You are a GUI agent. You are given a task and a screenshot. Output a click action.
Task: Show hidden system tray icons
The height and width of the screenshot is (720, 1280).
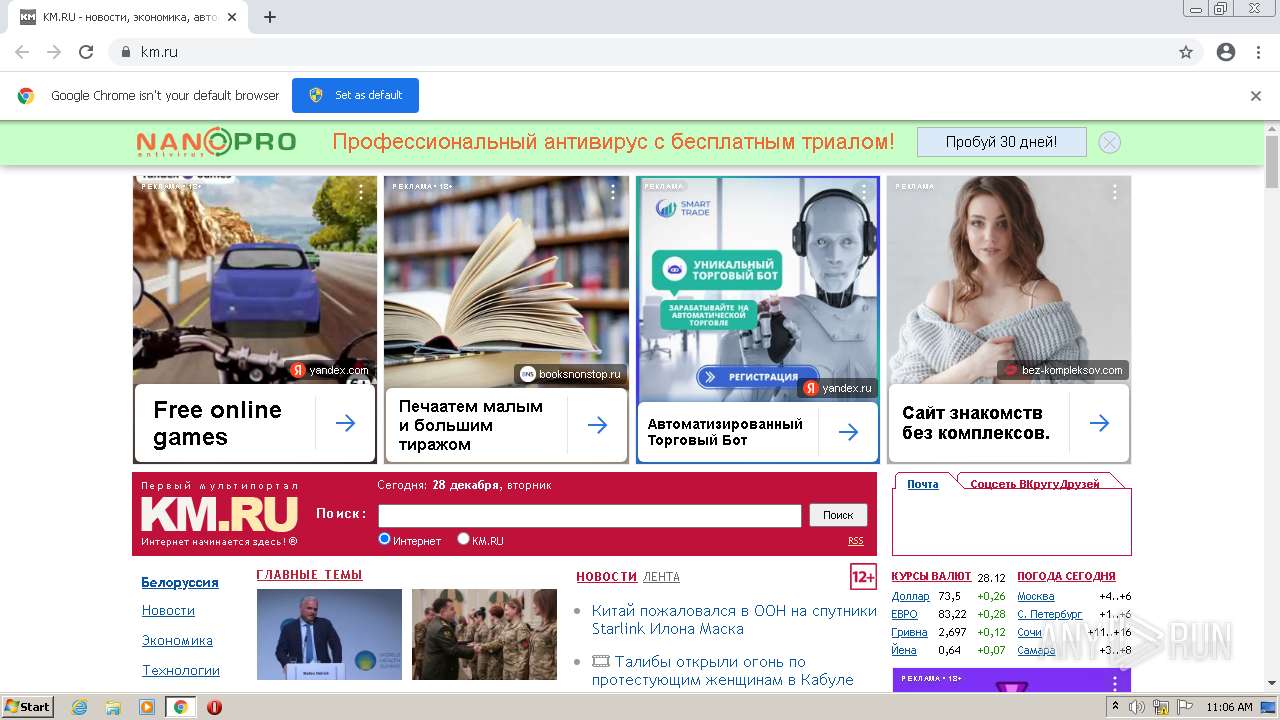pos(1115,707)
